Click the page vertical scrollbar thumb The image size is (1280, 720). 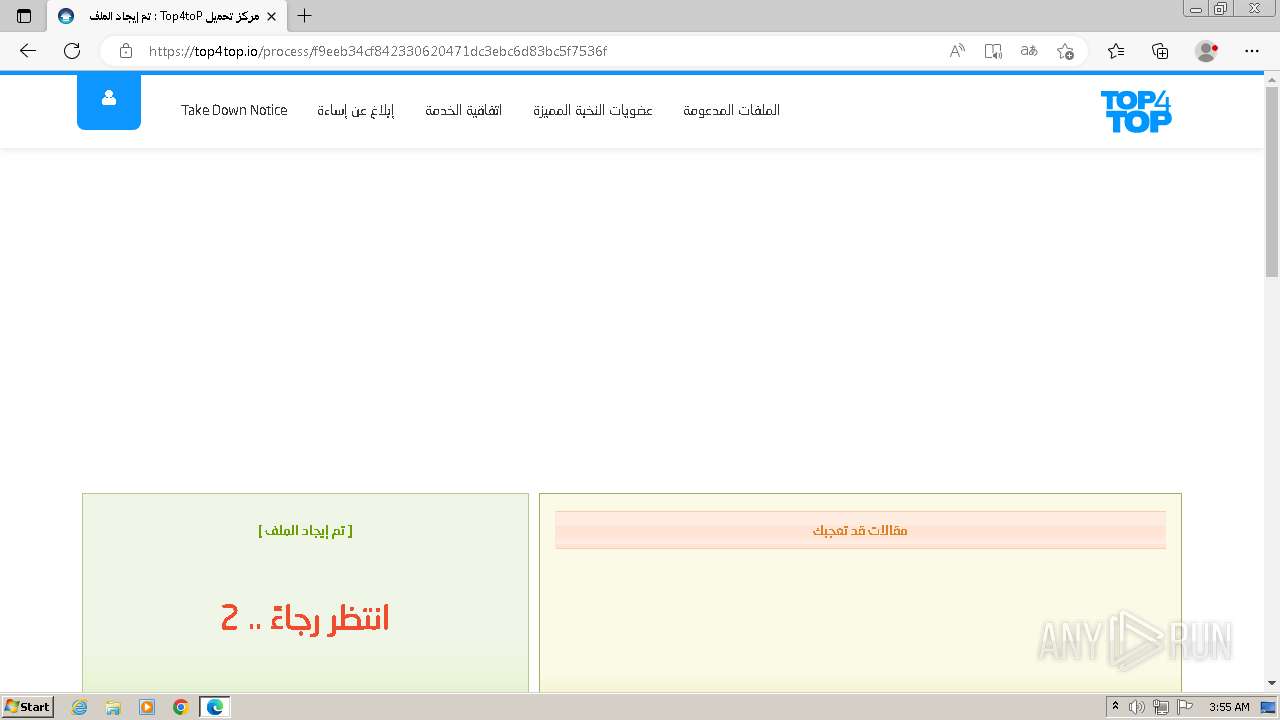(1272, 182)
